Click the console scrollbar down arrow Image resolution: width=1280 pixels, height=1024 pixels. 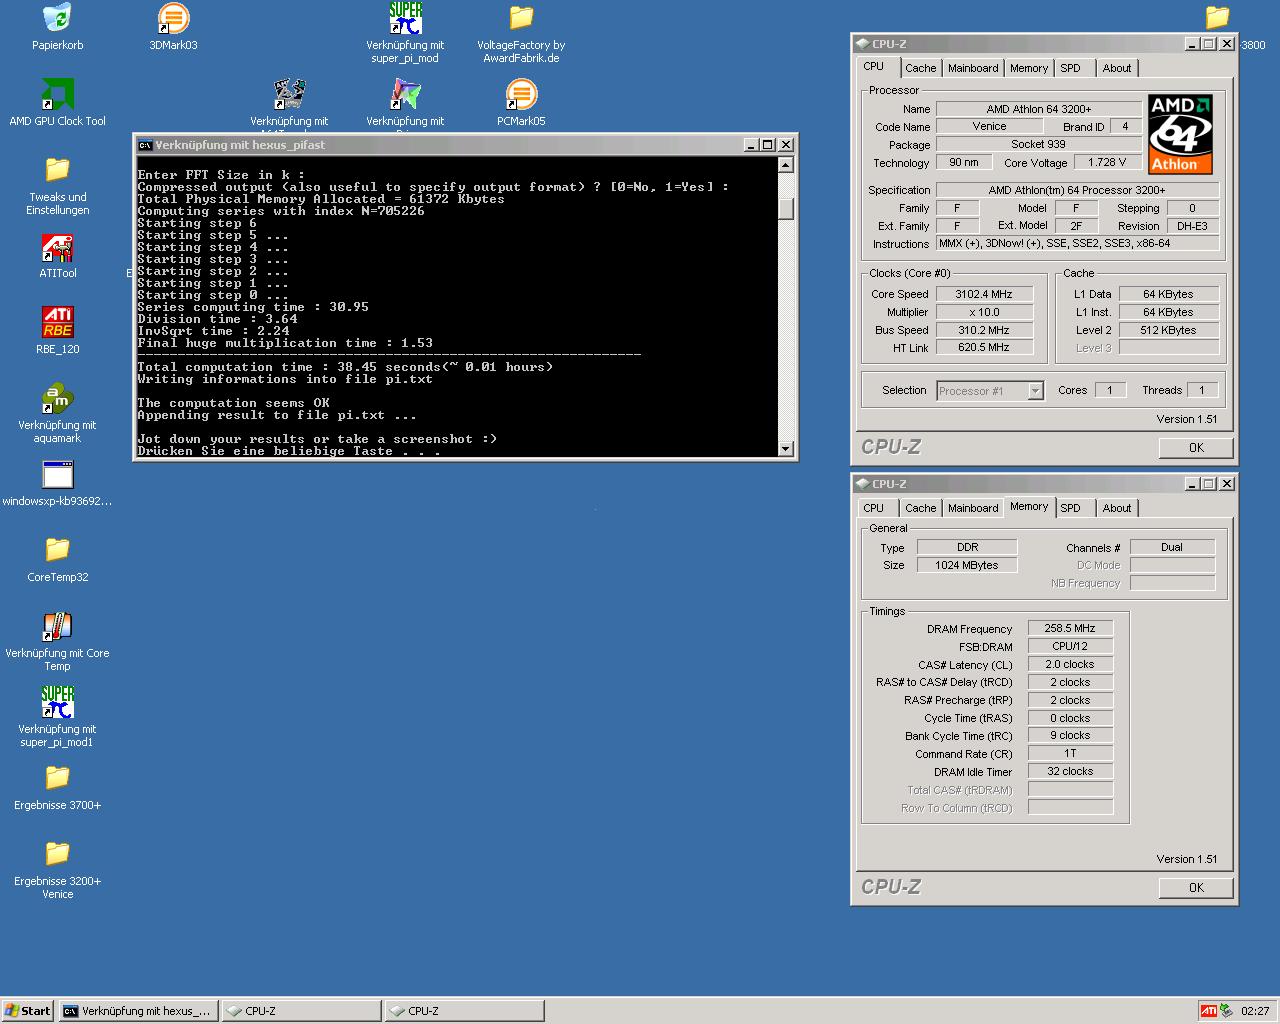tap(785, 449)
